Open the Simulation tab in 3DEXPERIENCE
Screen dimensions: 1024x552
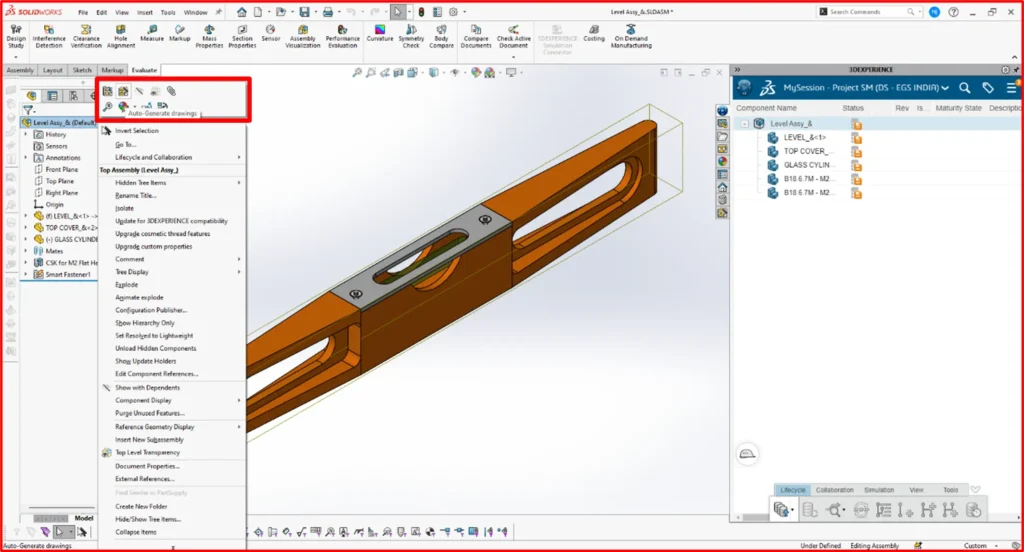pos(878,490)
